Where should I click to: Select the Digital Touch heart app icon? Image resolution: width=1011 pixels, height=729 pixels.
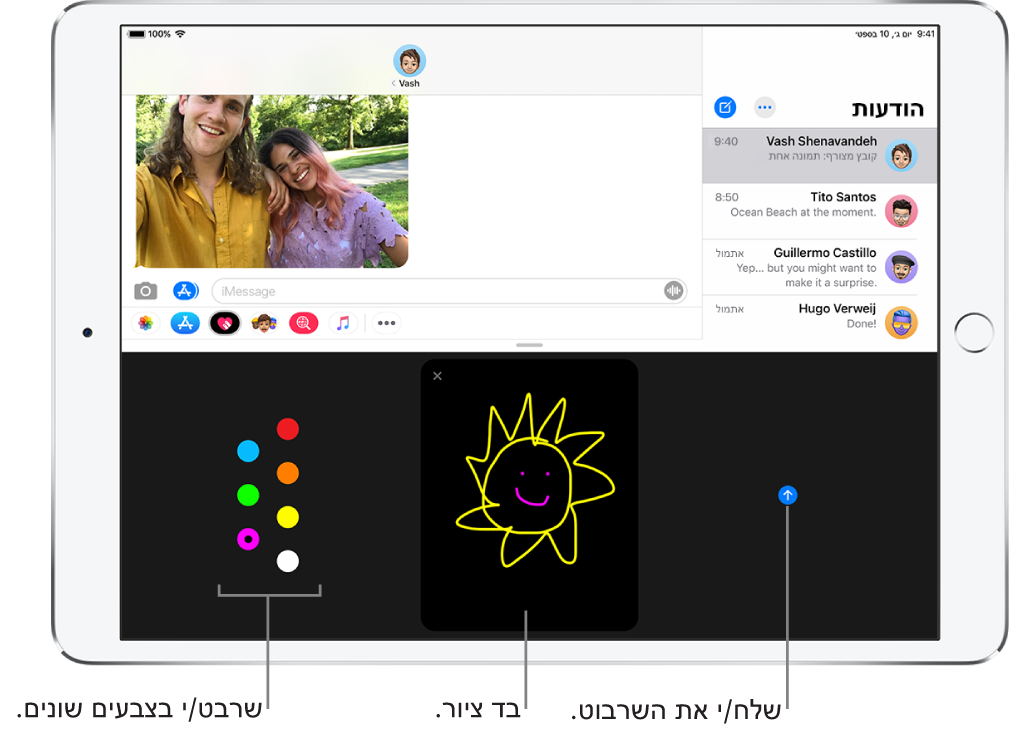[225, 323]
